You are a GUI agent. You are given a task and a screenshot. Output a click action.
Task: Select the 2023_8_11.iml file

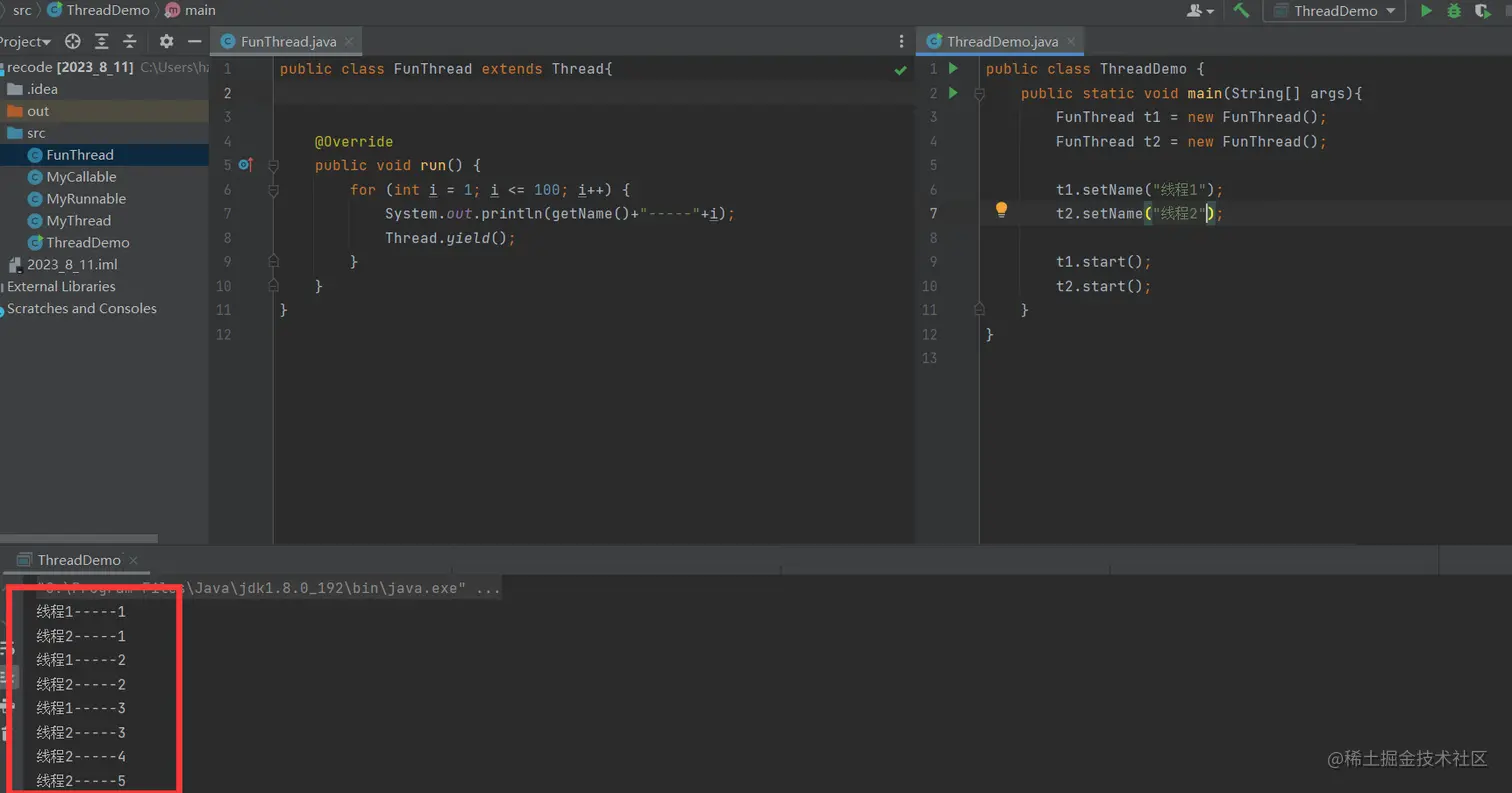(x=104, y=265)
